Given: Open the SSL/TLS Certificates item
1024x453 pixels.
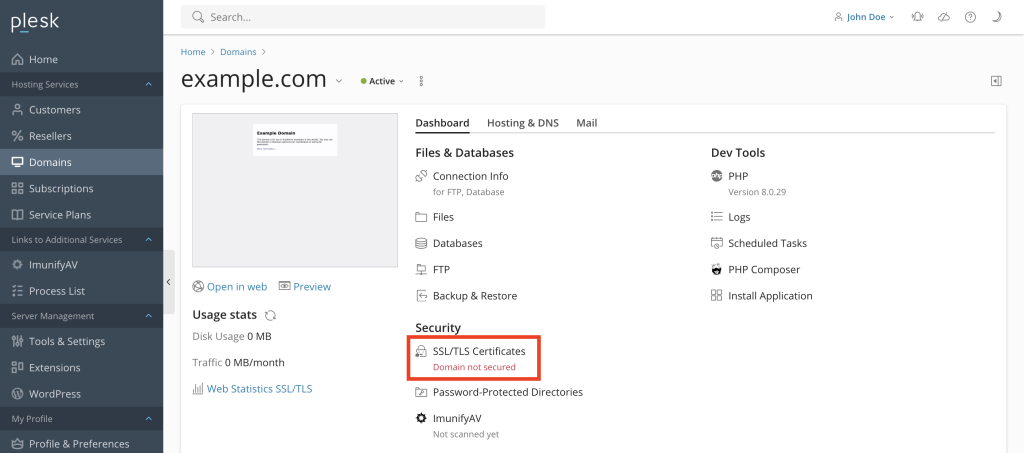Looking at the screenshot, I should pyautogui.click(x=478, y=351).
